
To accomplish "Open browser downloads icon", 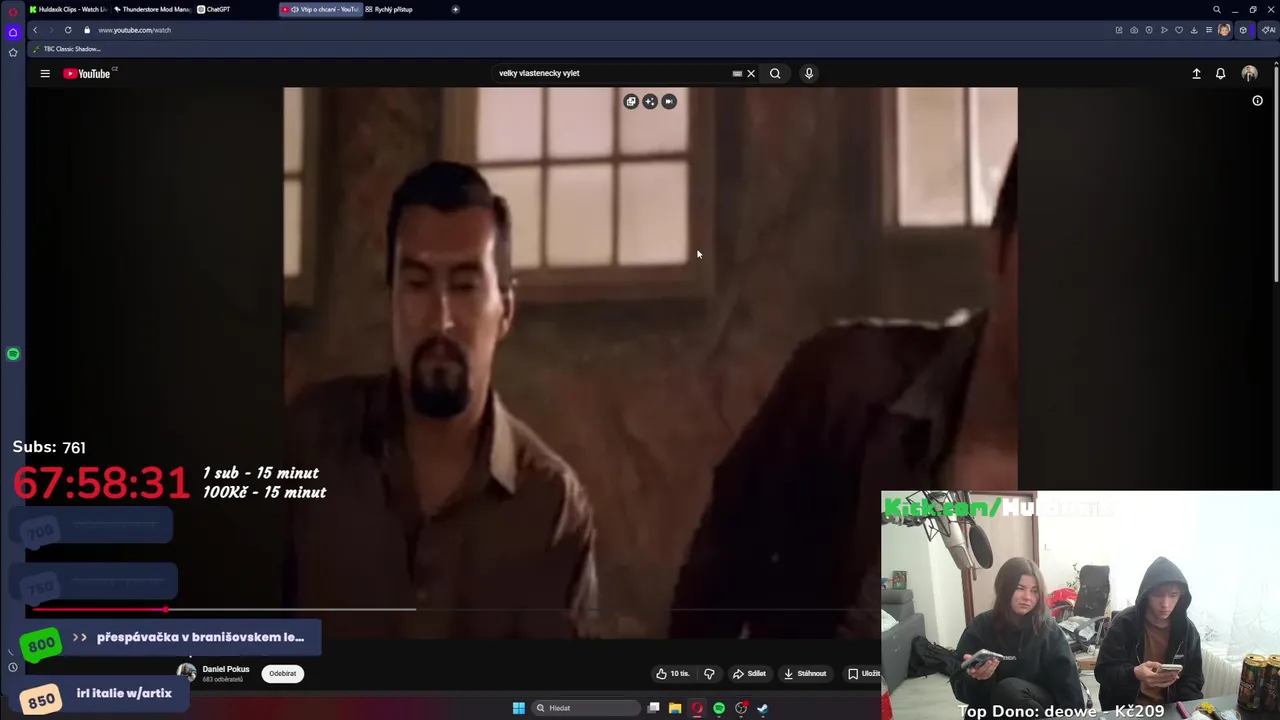I will click(1194, 30).
